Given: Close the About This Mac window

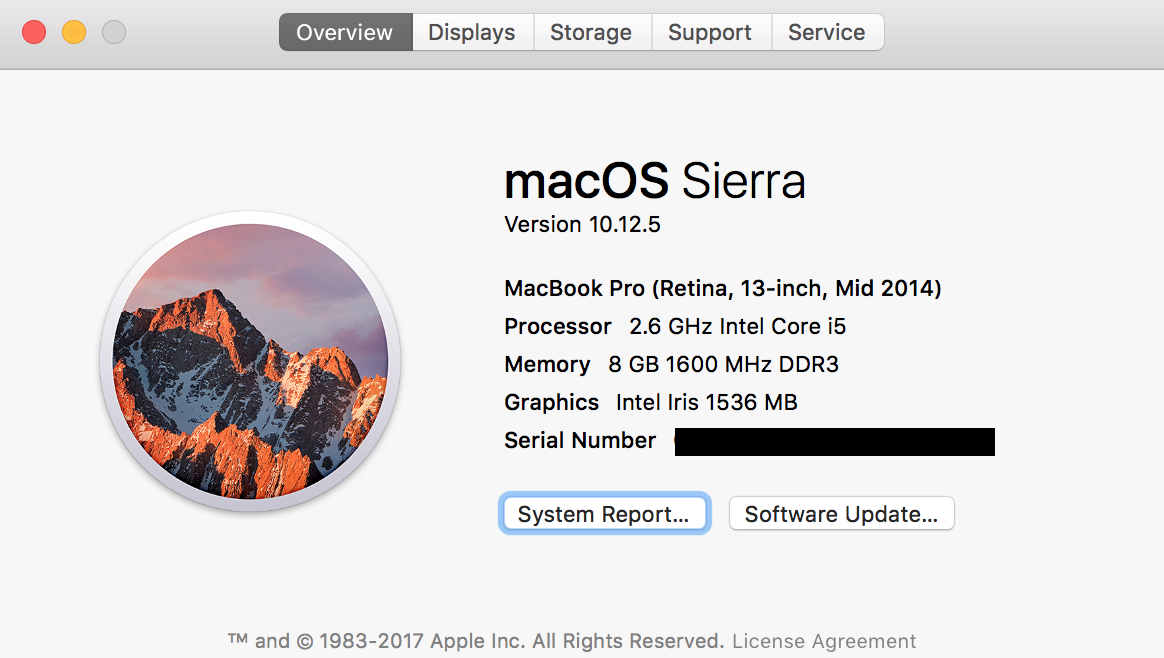Looking at the screenshot, I should tap(34, 32).
